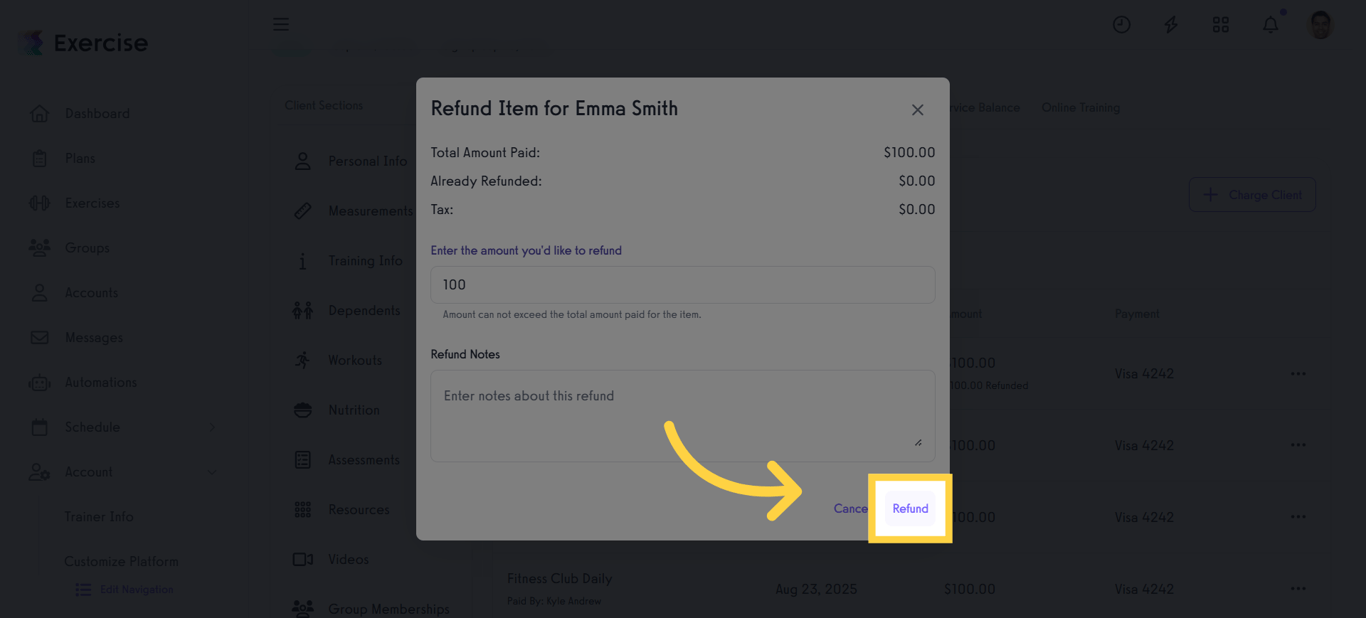Click the refund amount input field
Screen dimensions: 1366x618
tap(683, 284)
